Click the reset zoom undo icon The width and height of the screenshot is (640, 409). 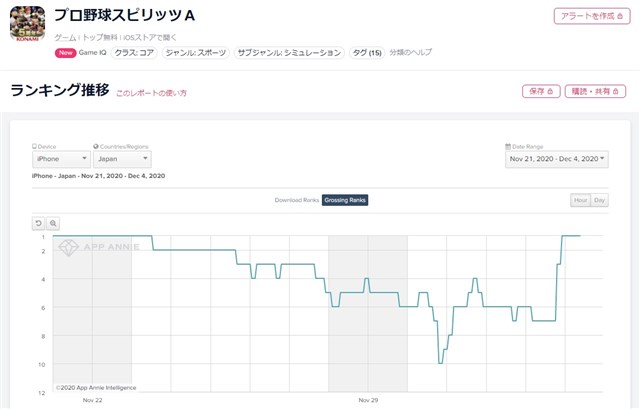point(38,223)
